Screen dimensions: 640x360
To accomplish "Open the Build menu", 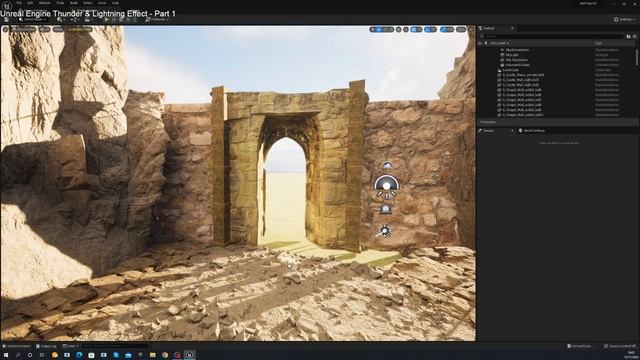I will (74, 3).
